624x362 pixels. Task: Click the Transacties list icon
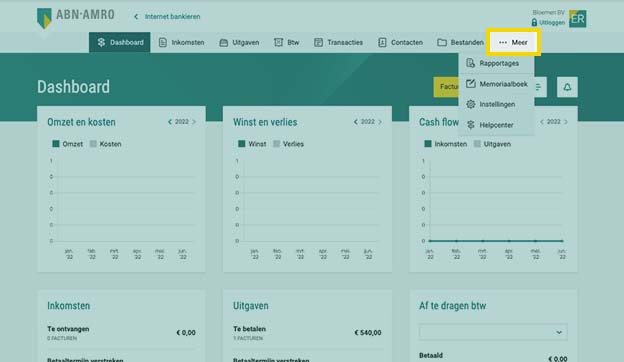point(318,42)
